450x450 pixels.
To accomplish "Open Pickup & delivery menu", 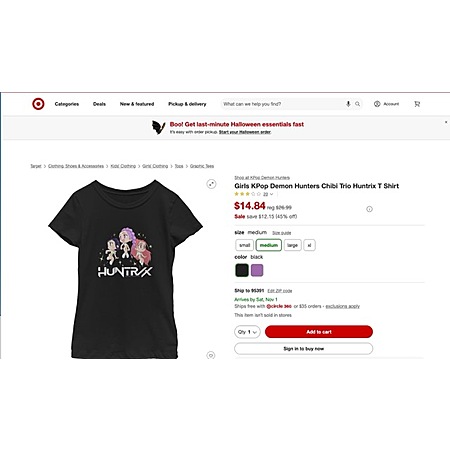I will [x=187, y=104].
